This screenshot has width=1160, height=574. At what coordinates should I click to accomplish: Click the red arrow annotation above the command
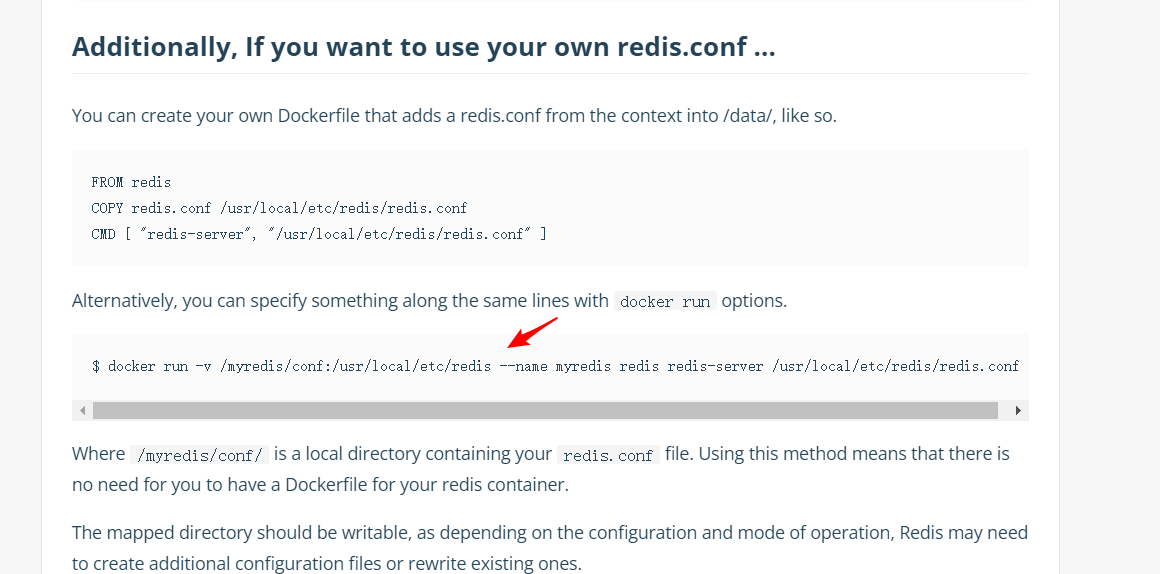[x=531, y=333]
